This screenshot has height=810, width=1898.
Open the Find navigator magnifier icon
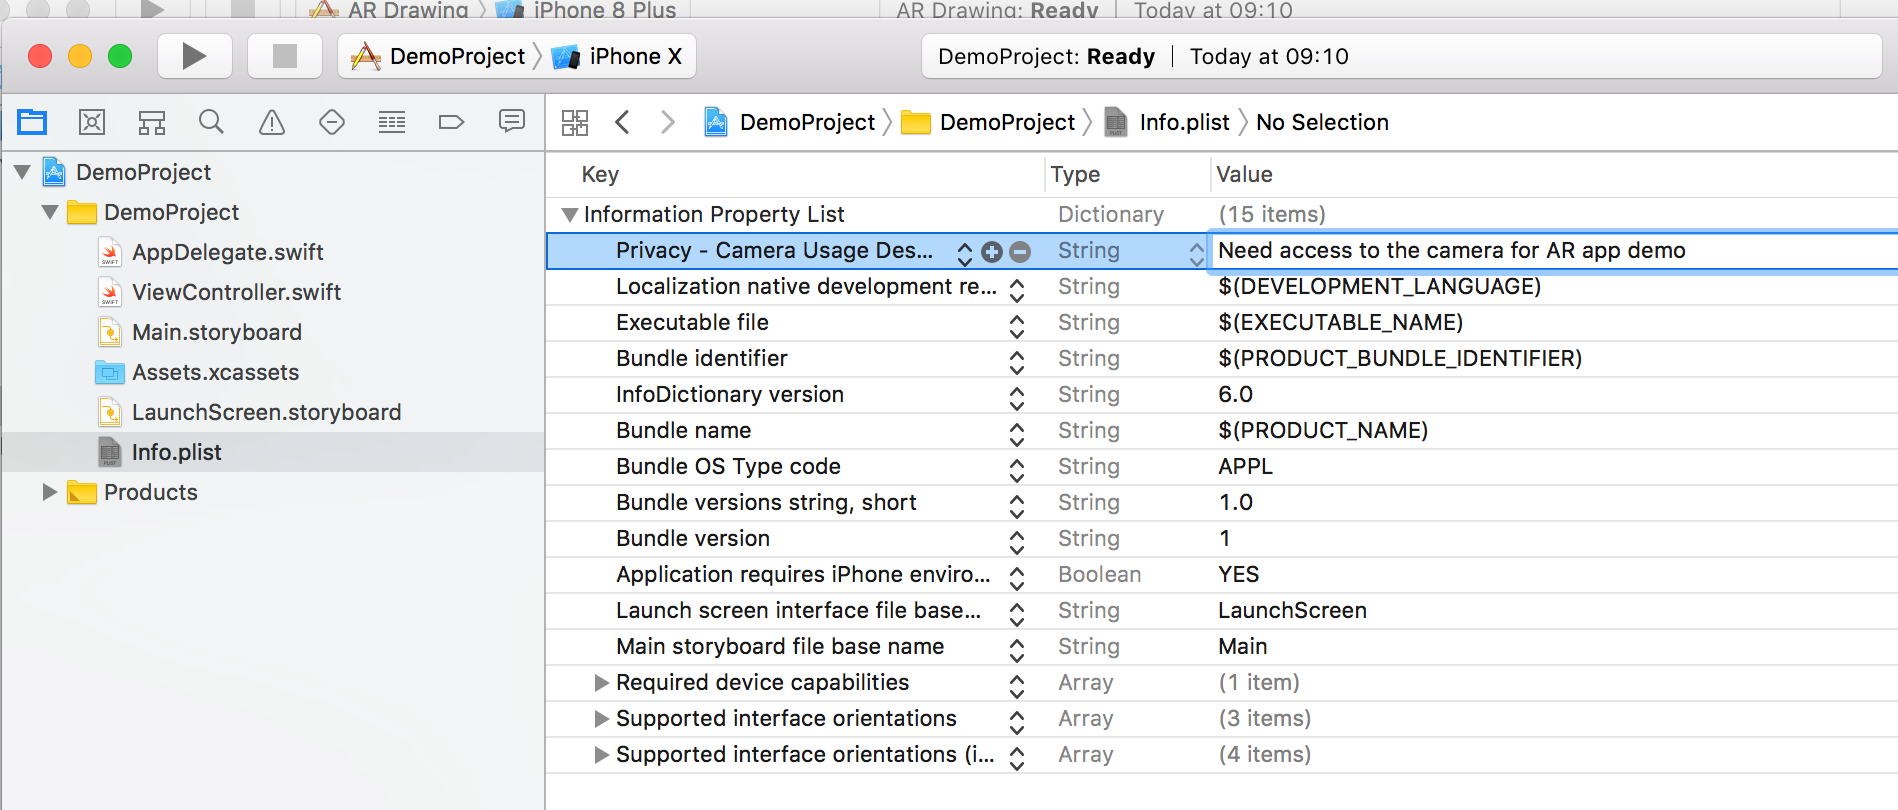211,122
